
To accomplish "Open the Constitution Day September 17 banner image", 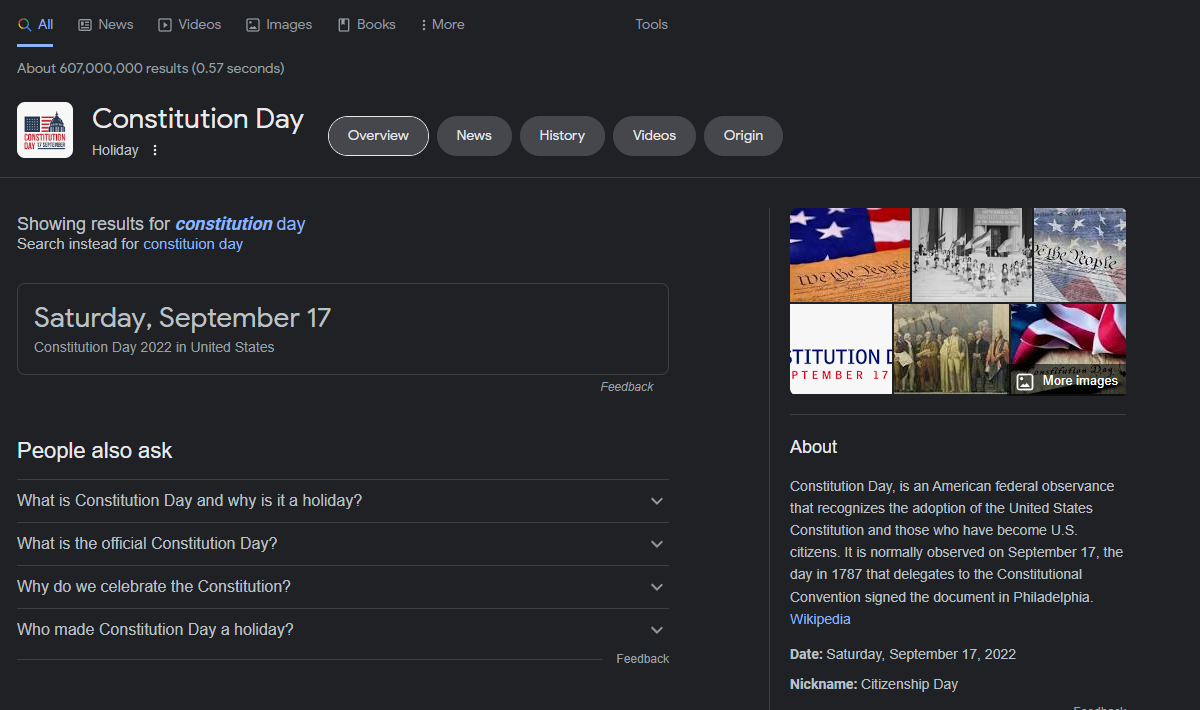I will 841,349.
